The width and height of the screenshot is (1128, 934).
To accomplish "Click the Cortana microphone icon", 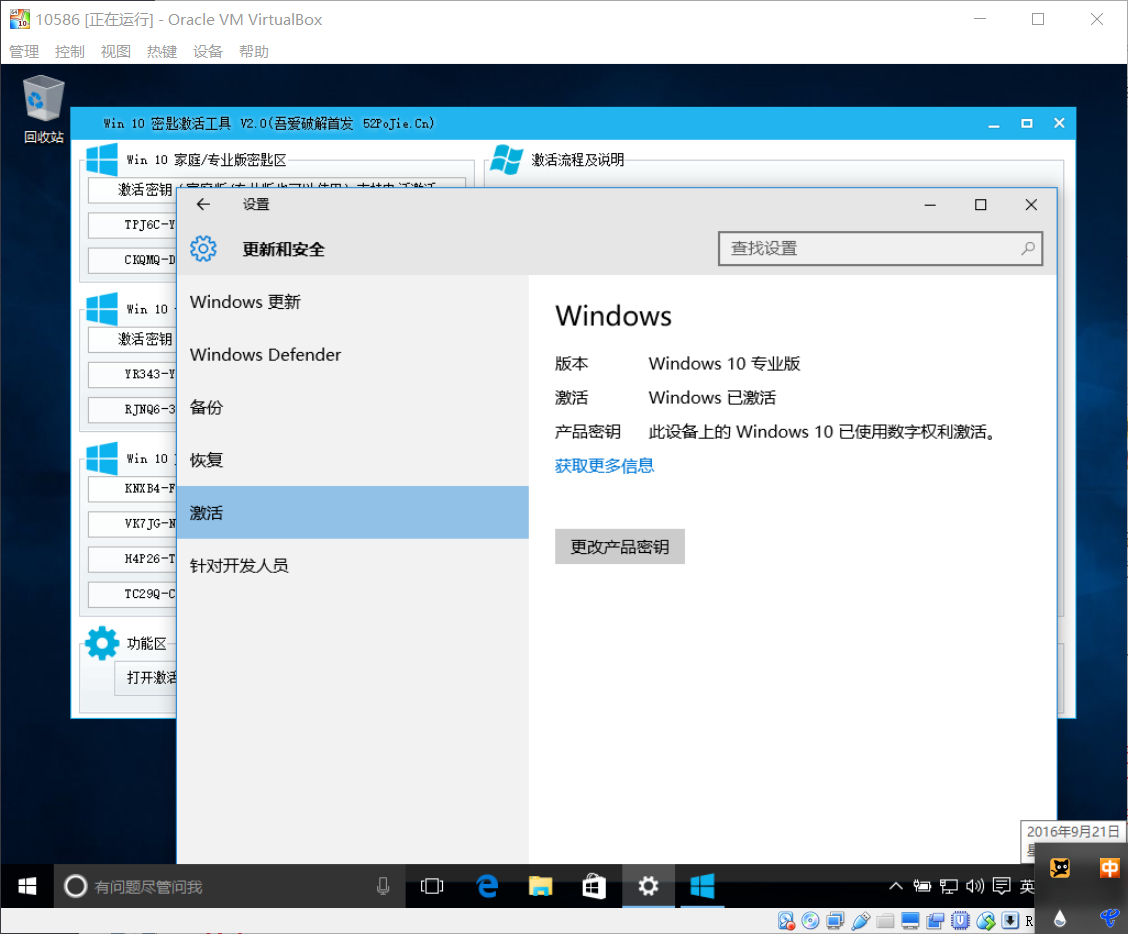I will (x=383, y=887).
